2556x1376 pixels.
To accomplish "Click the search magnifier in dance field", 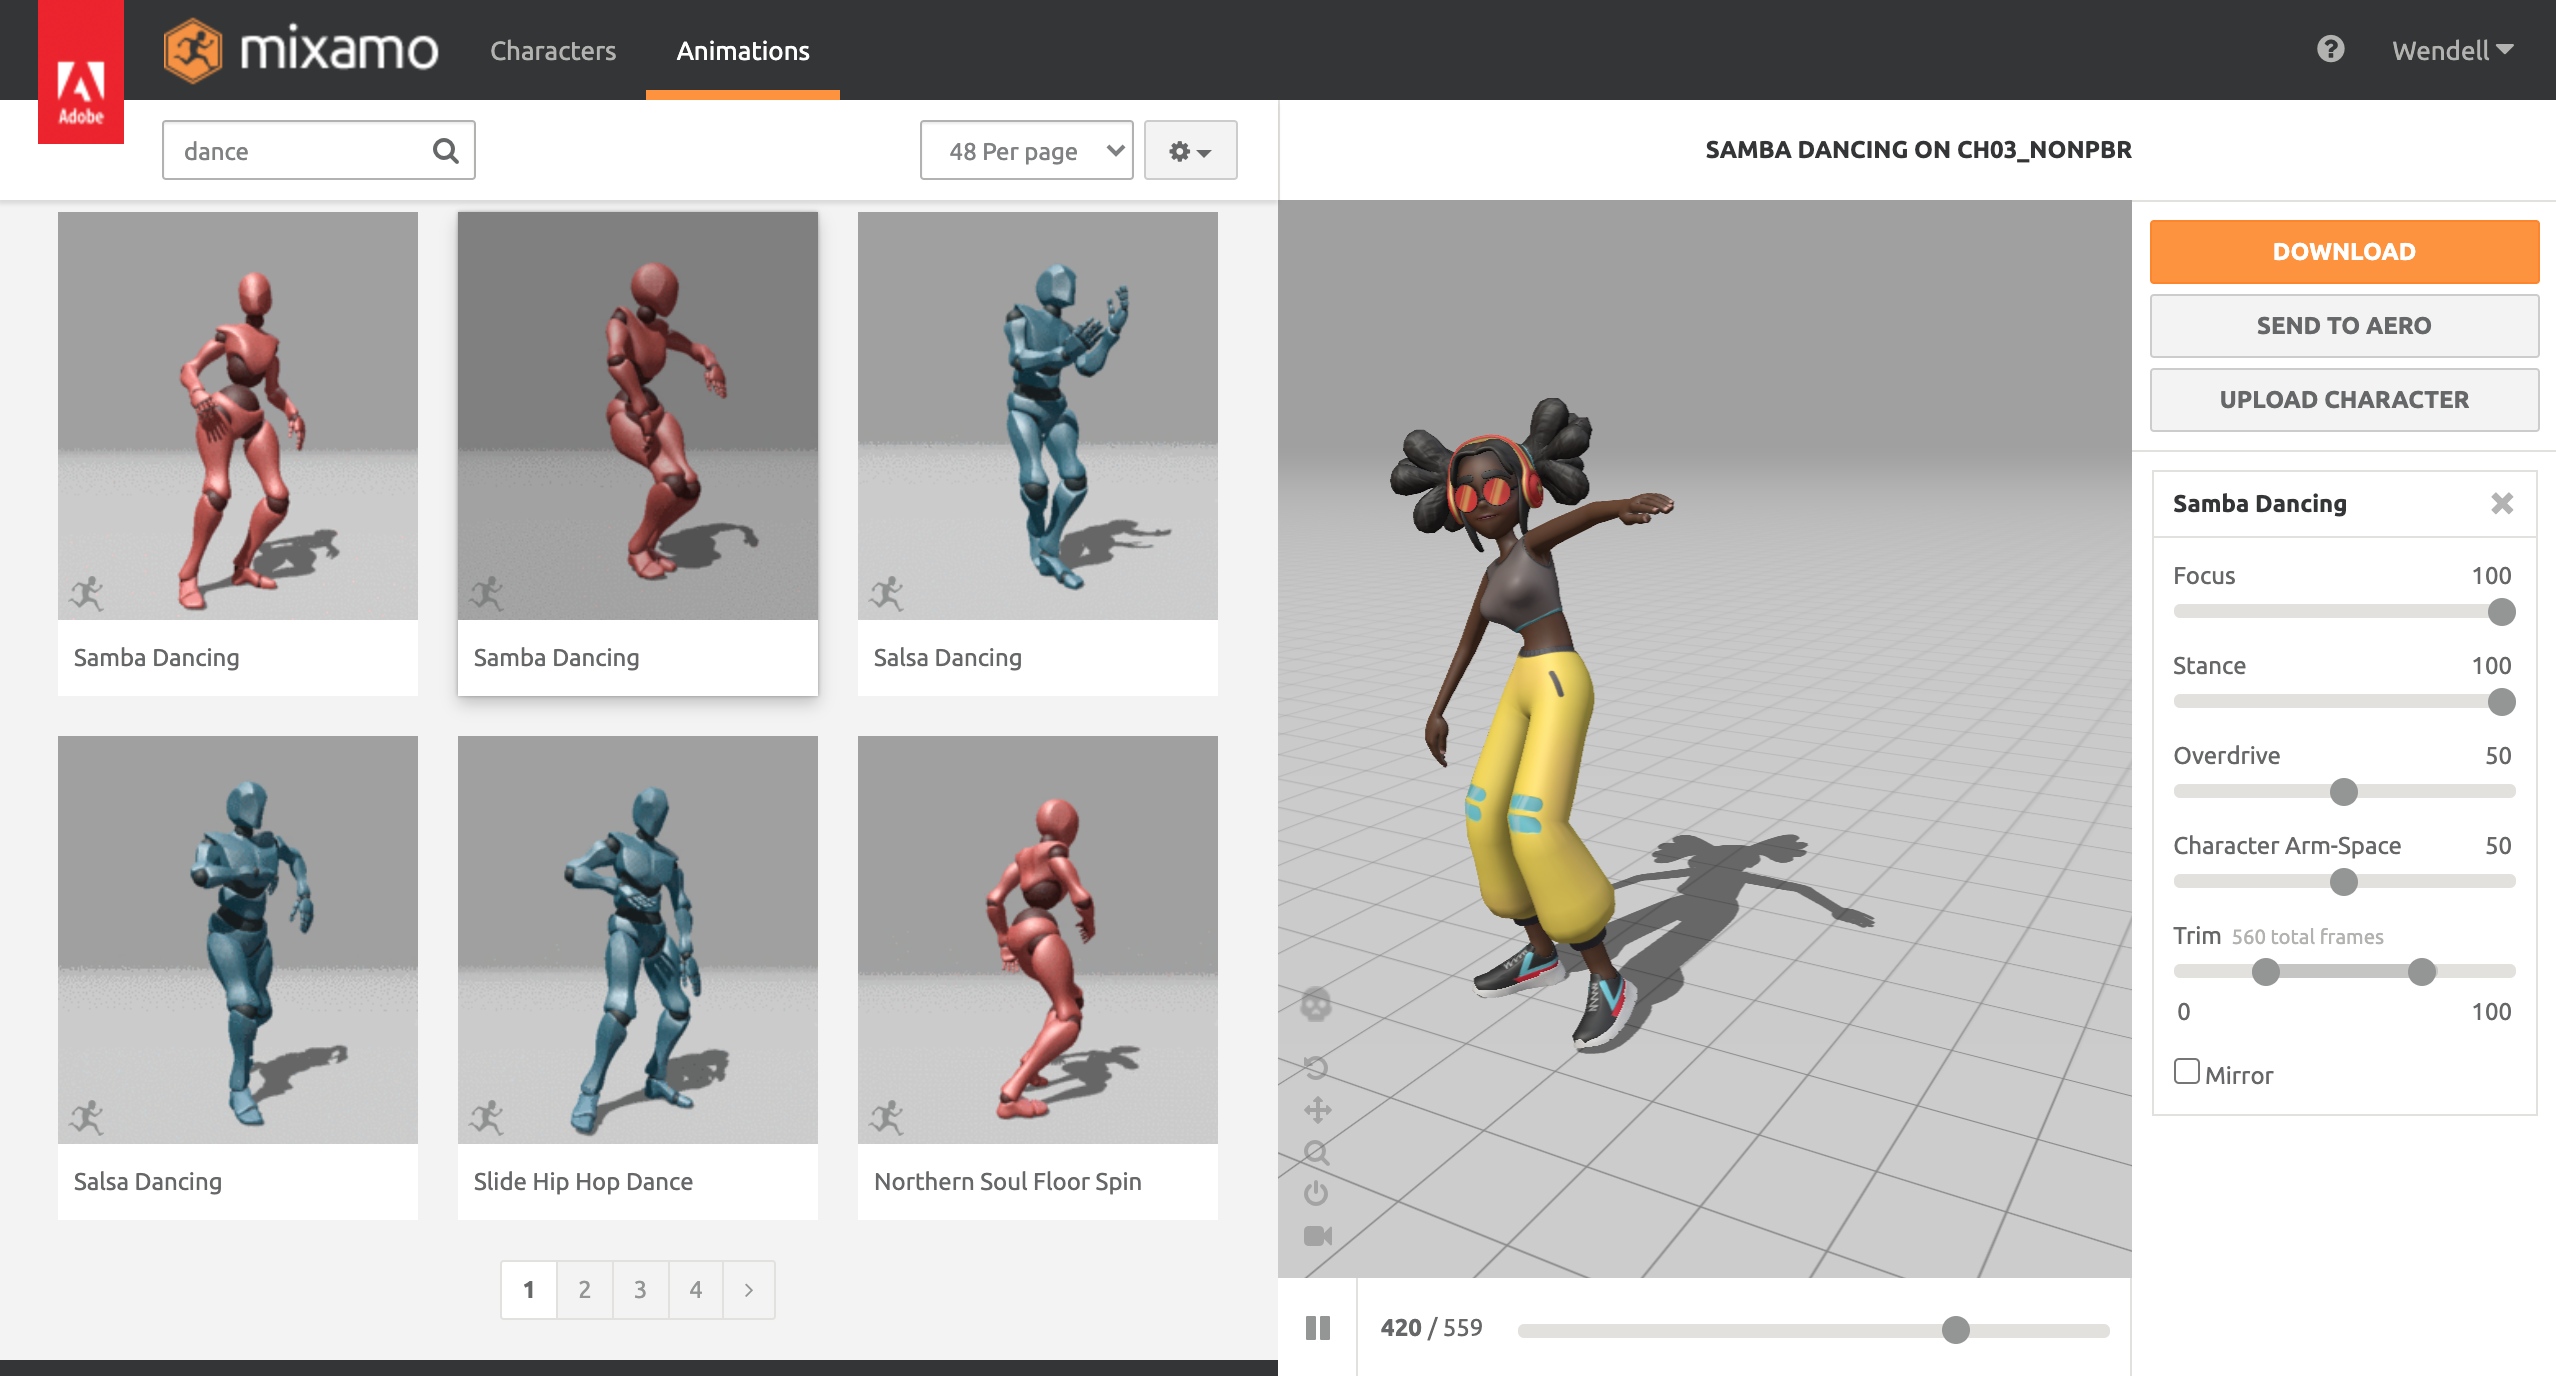I will point(445,151).
